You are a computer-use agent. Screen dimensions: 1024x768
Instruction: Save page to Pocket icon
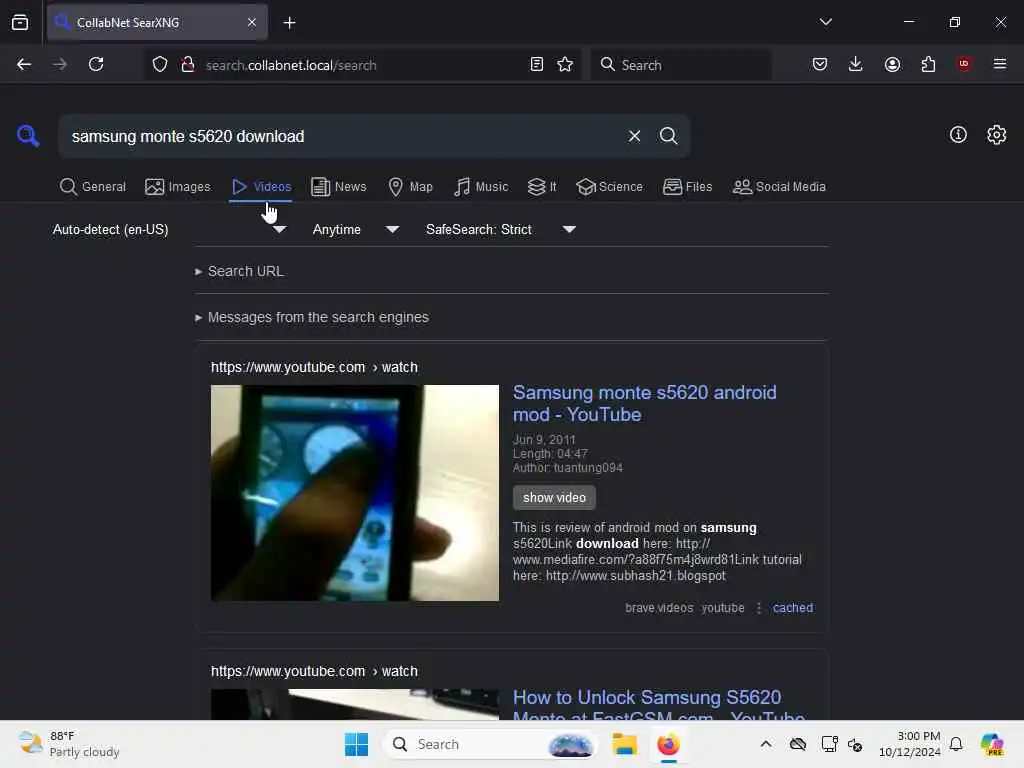[x=820, y=64]
